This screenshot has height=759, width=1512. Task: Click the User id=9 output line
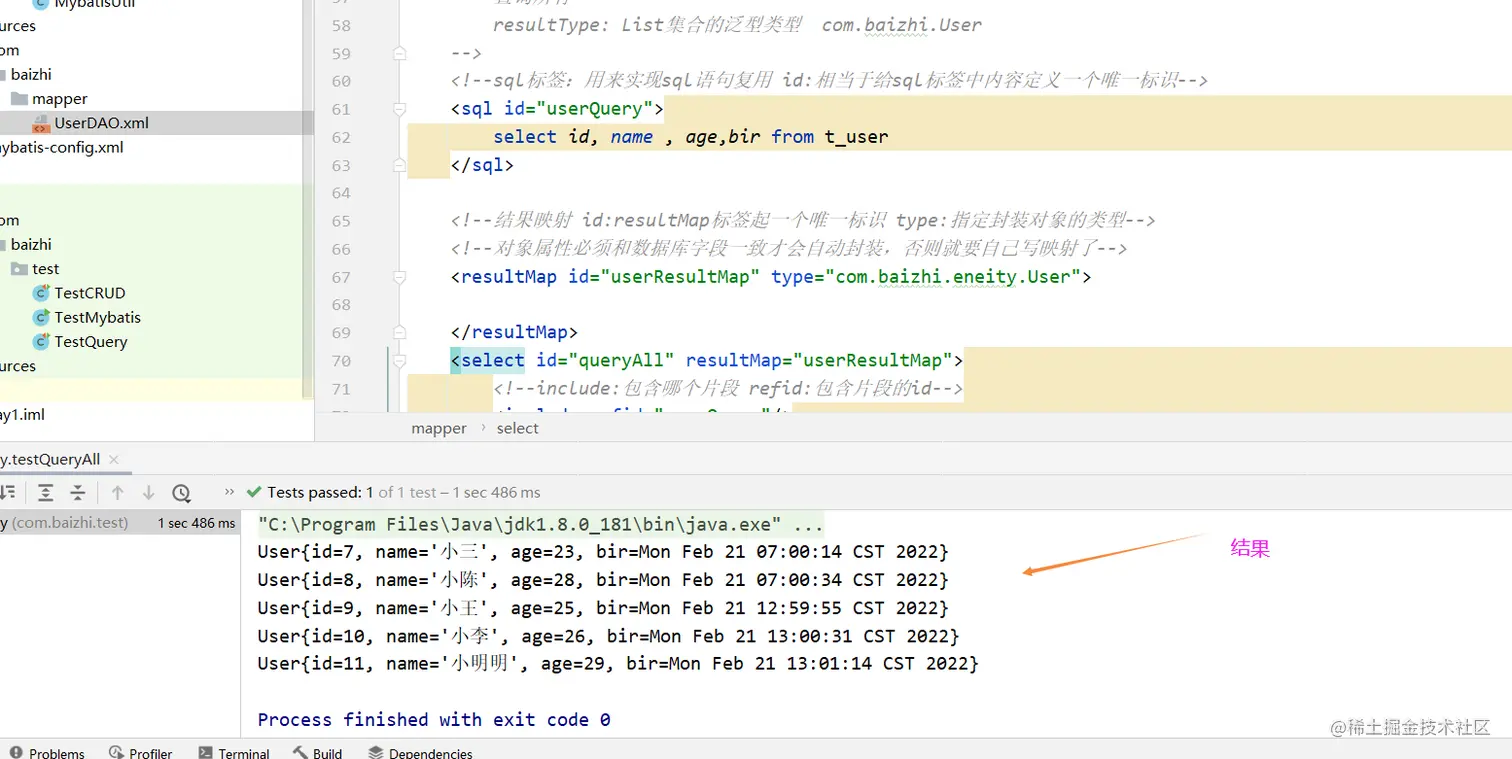tap(603, 607)
